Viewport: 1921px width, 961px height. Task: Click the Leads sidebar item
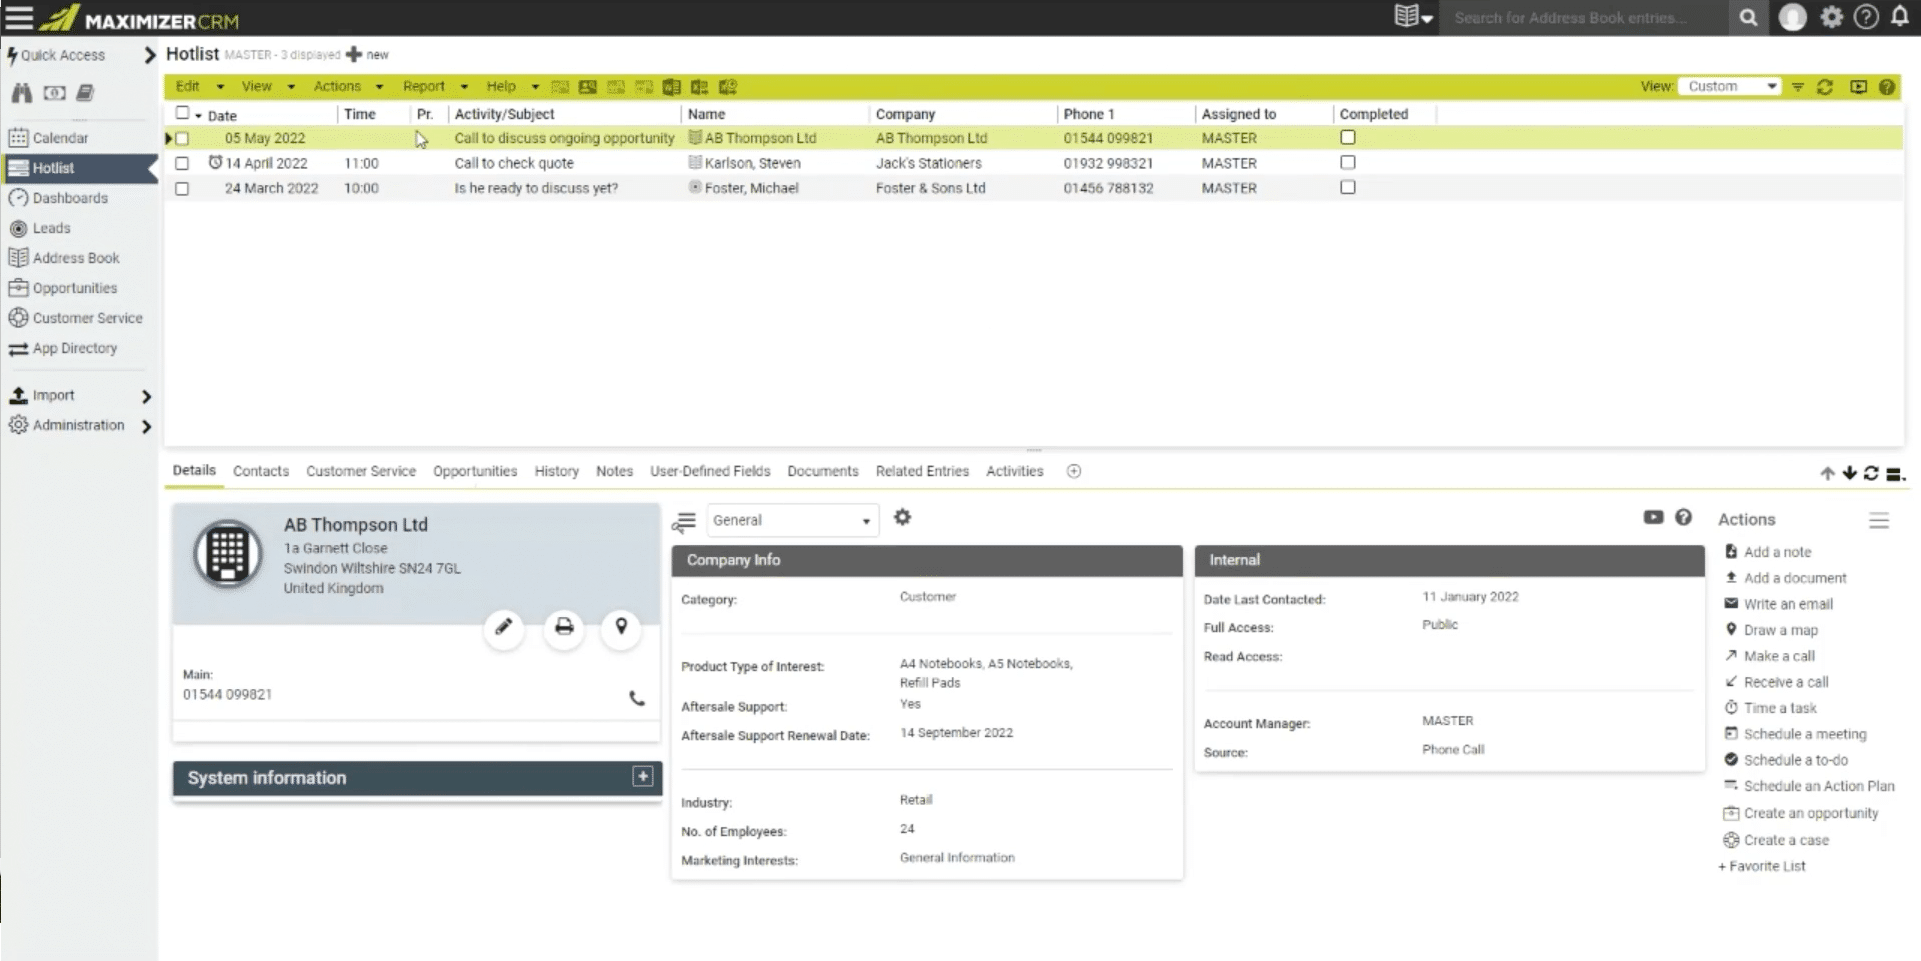51,228
